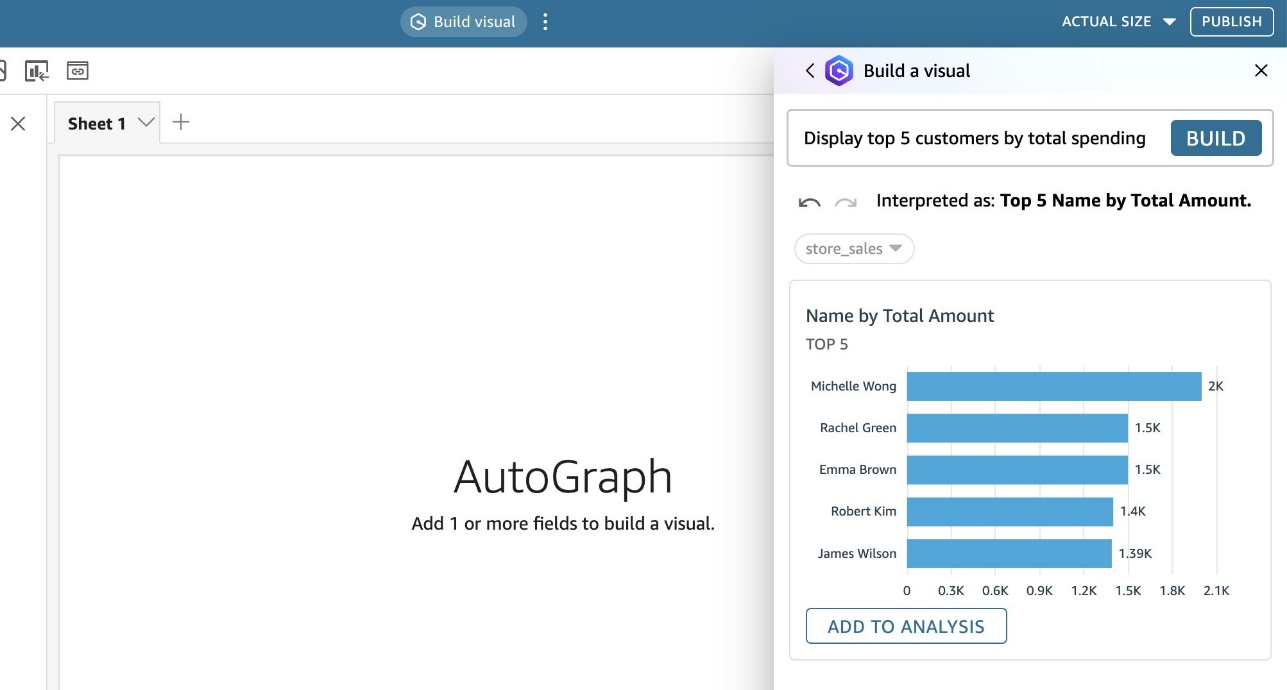The height and width of the screenshot is (690, 1287).
Task: Click the Build visual pill button
Action: (x=464, y=21)
